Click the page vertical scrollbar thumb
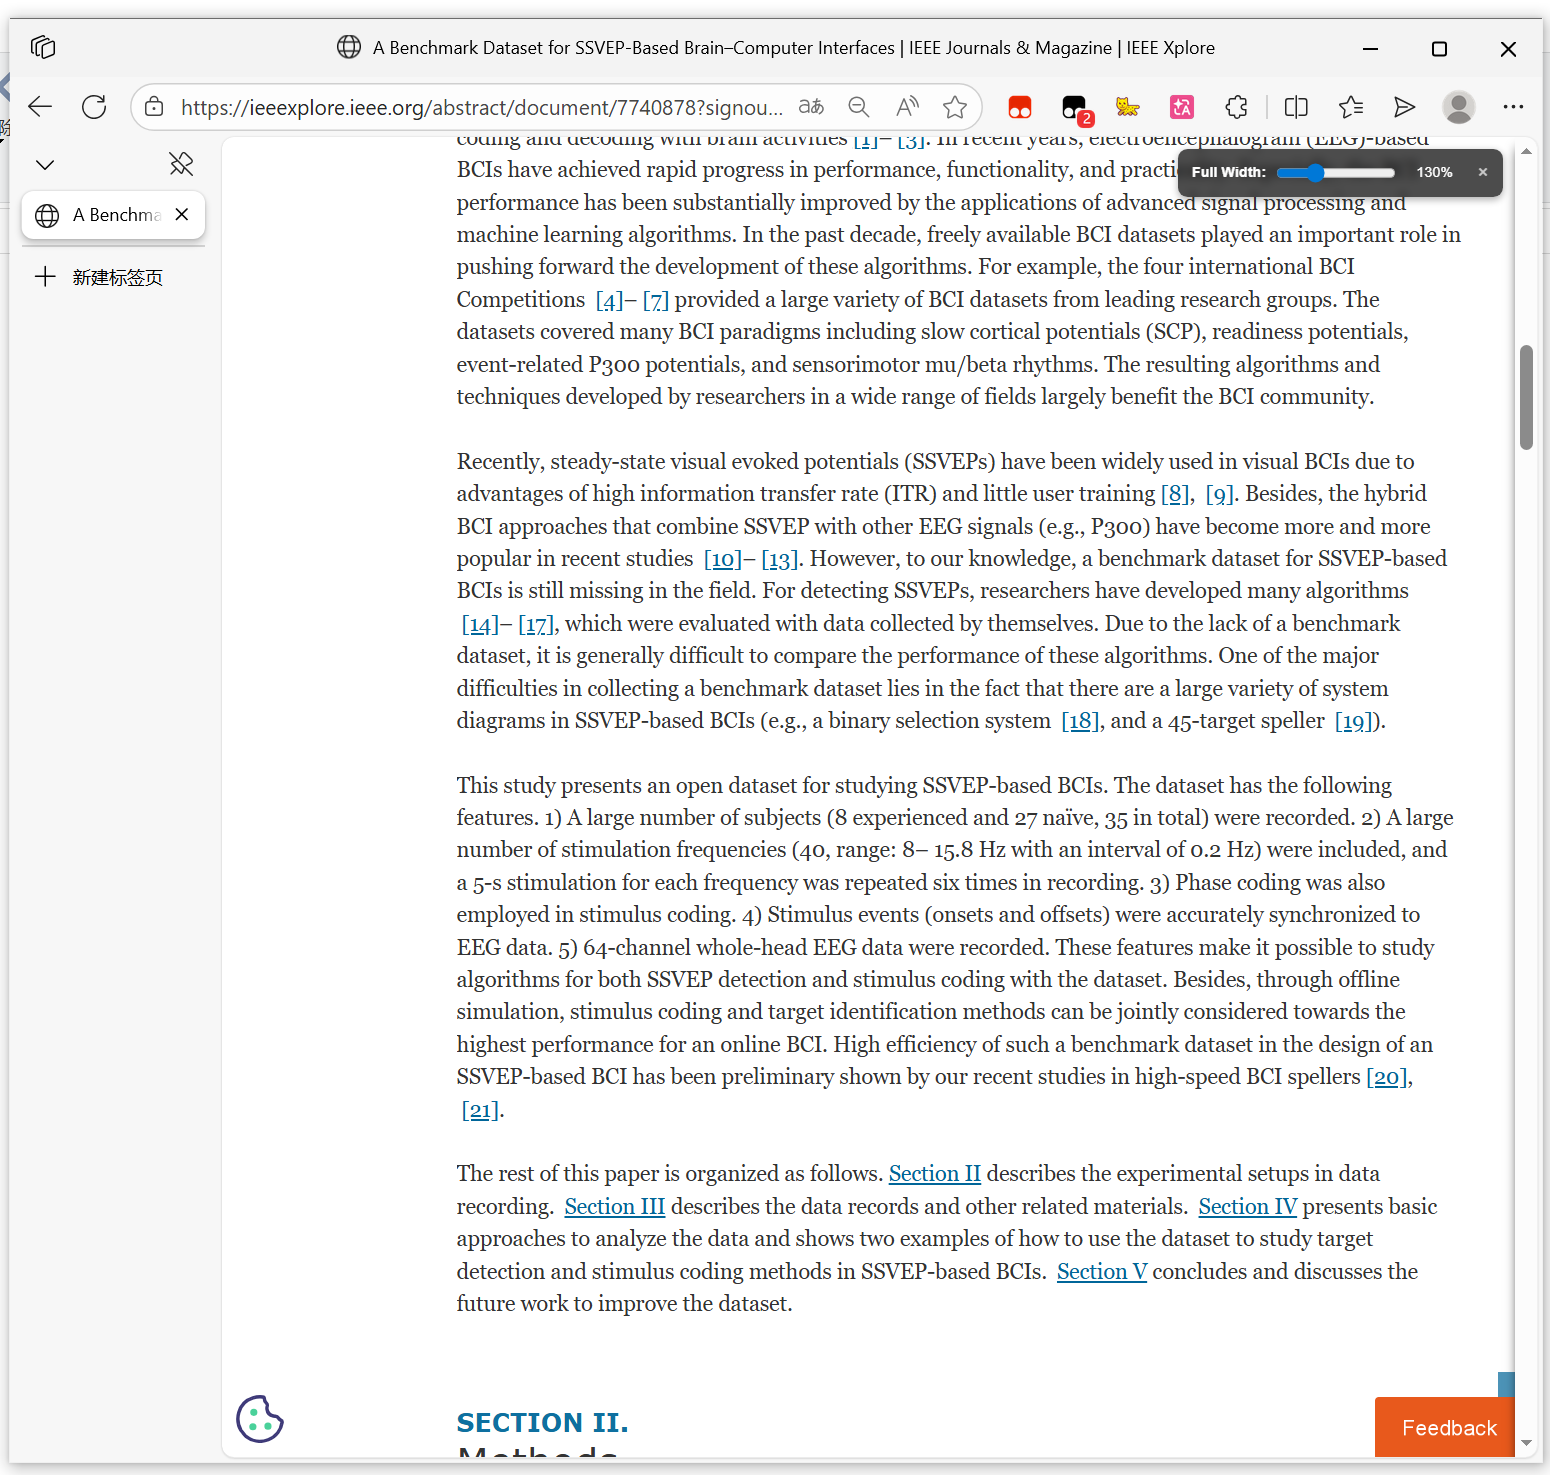Screen dimensions: 1550x1475 1526,397
